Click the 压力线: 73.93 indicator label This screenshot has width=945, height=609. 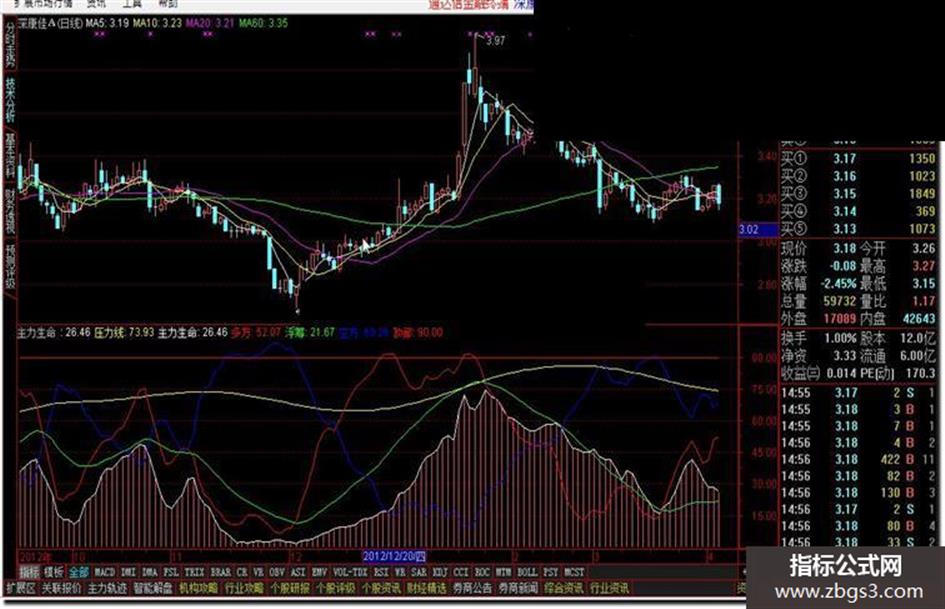tap(124, 332)
